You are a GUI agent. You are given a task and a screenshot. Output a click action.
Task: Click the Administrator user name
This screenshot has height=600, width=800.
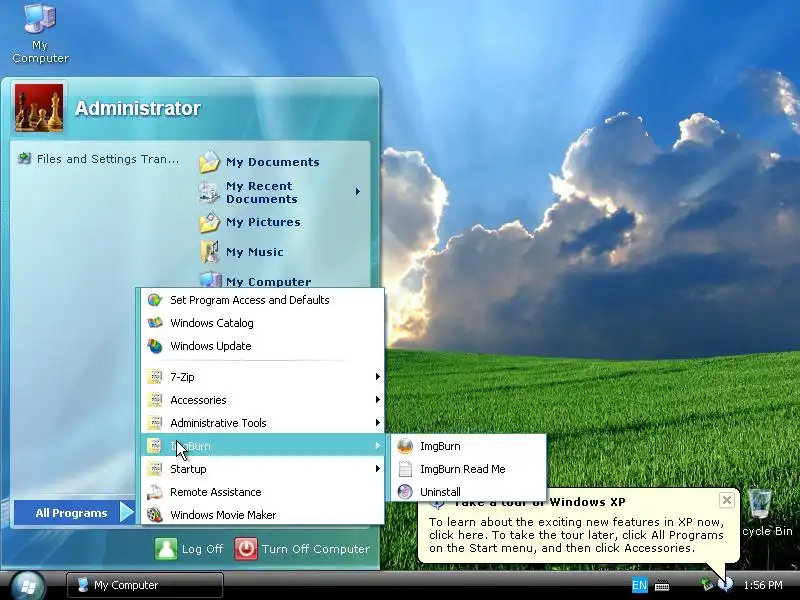point(138,108)
